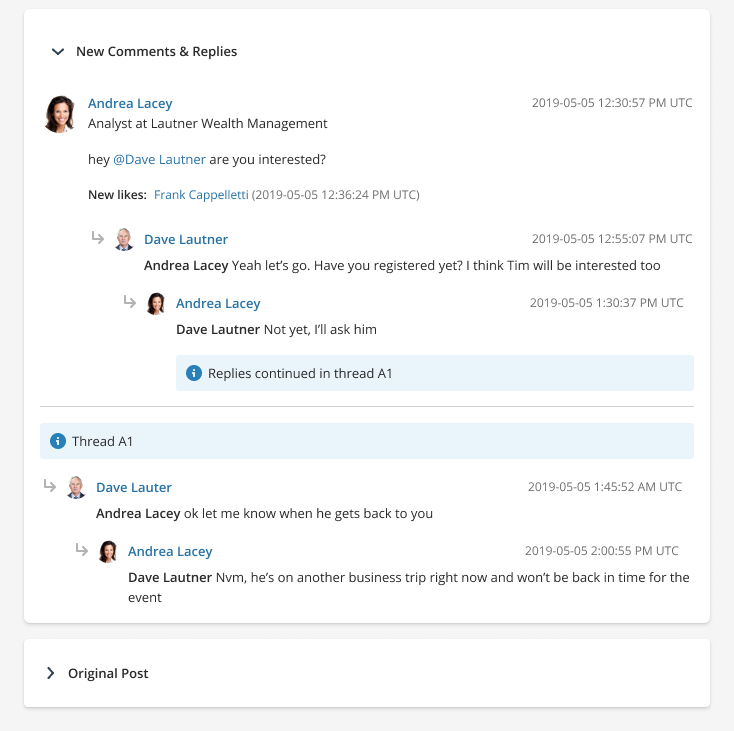Screen dimensions: 734x731
Task: Click reply arrow icon beside Dave Lauter
Action: [x=50, y=486]
